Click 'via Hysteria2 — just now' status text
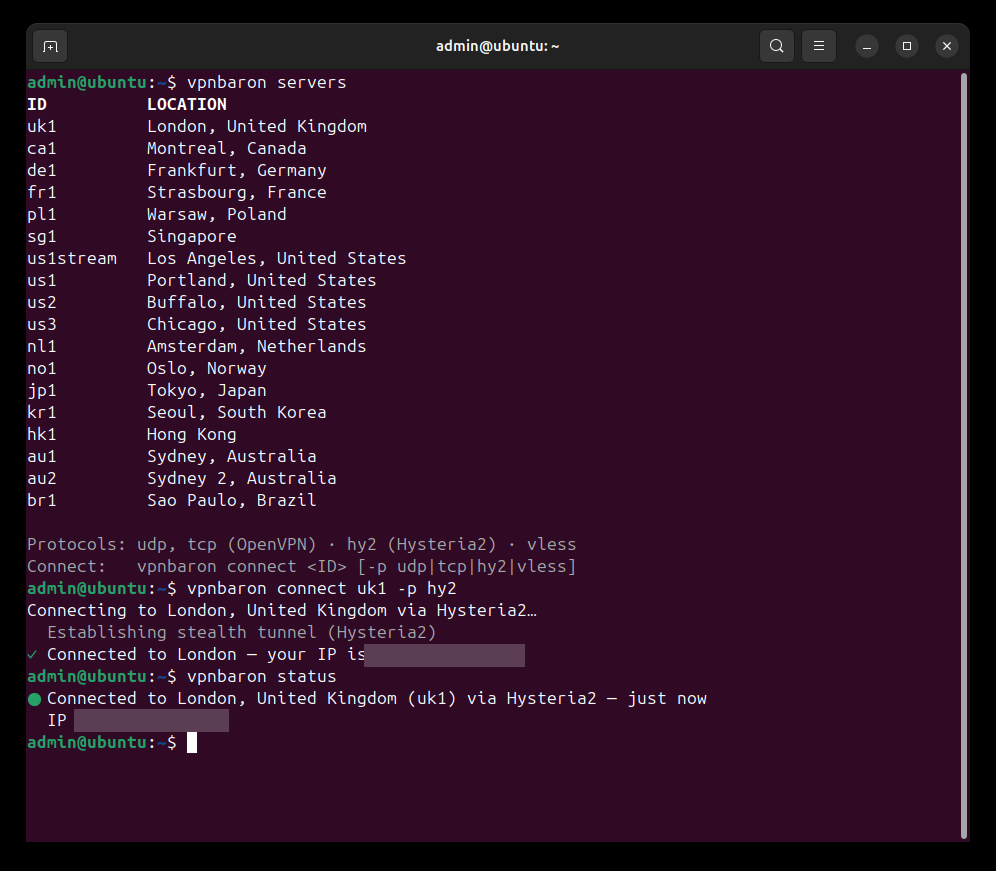 point(587,699)
